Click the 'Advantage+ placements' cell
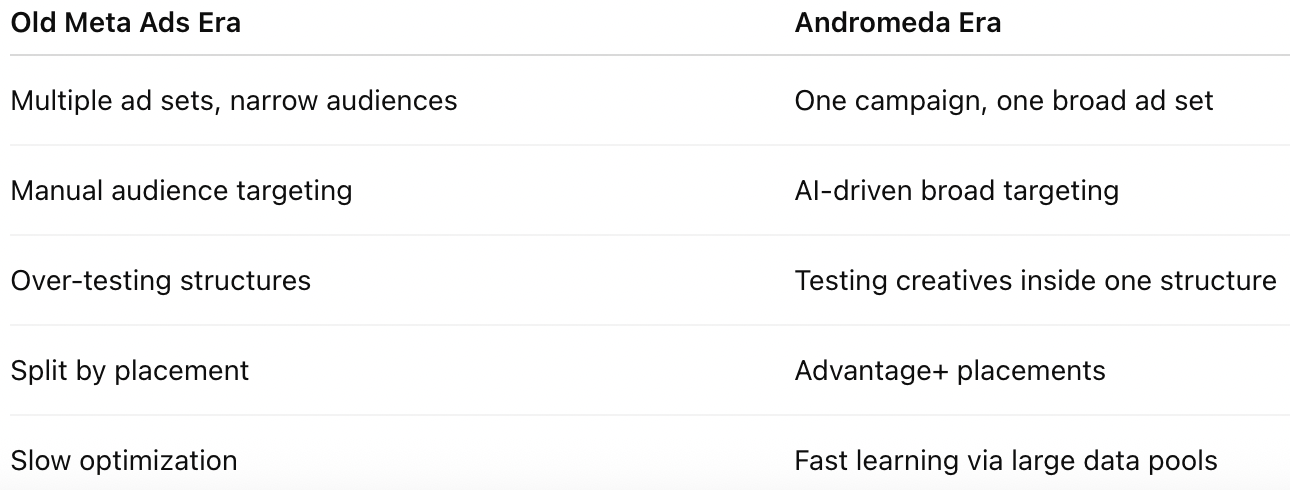Screen dimensions: 1290x490 coord(950,370)
